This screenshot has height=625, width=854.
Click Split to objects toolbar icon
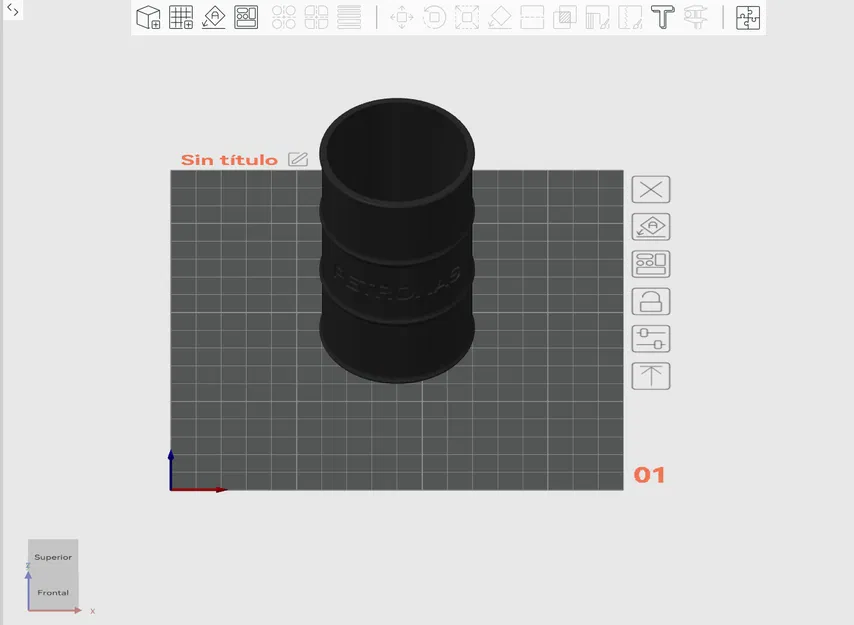click(x=284, y=17)
